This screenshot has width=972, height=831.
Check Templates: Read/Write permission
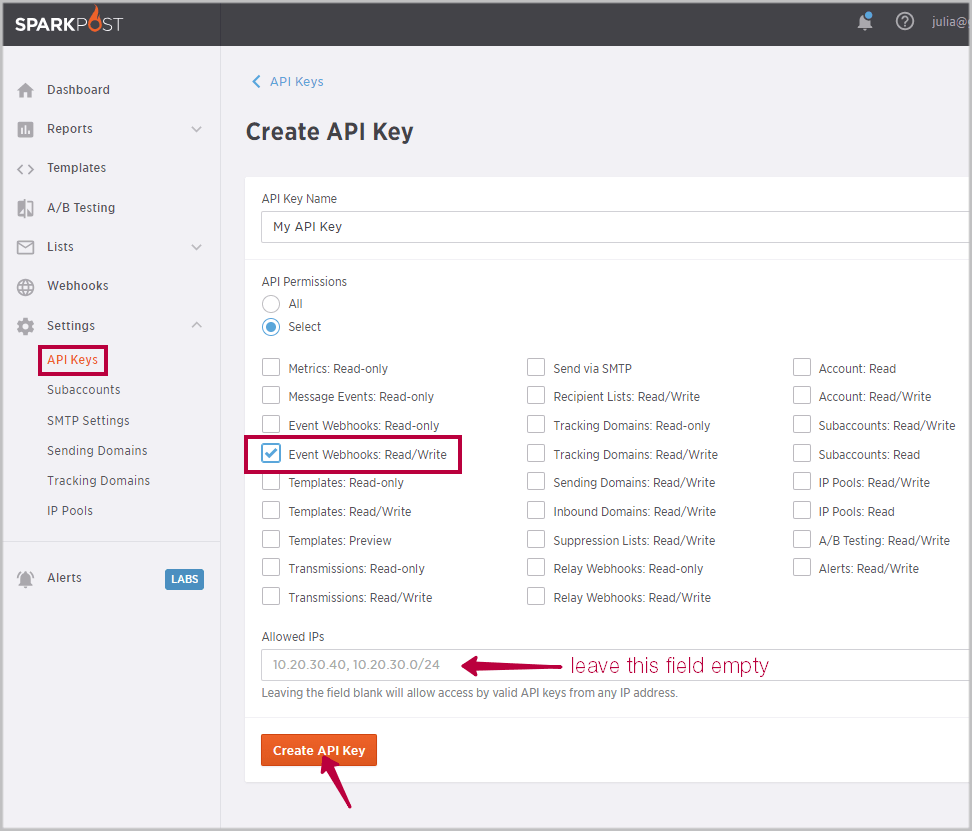[271, 511]
